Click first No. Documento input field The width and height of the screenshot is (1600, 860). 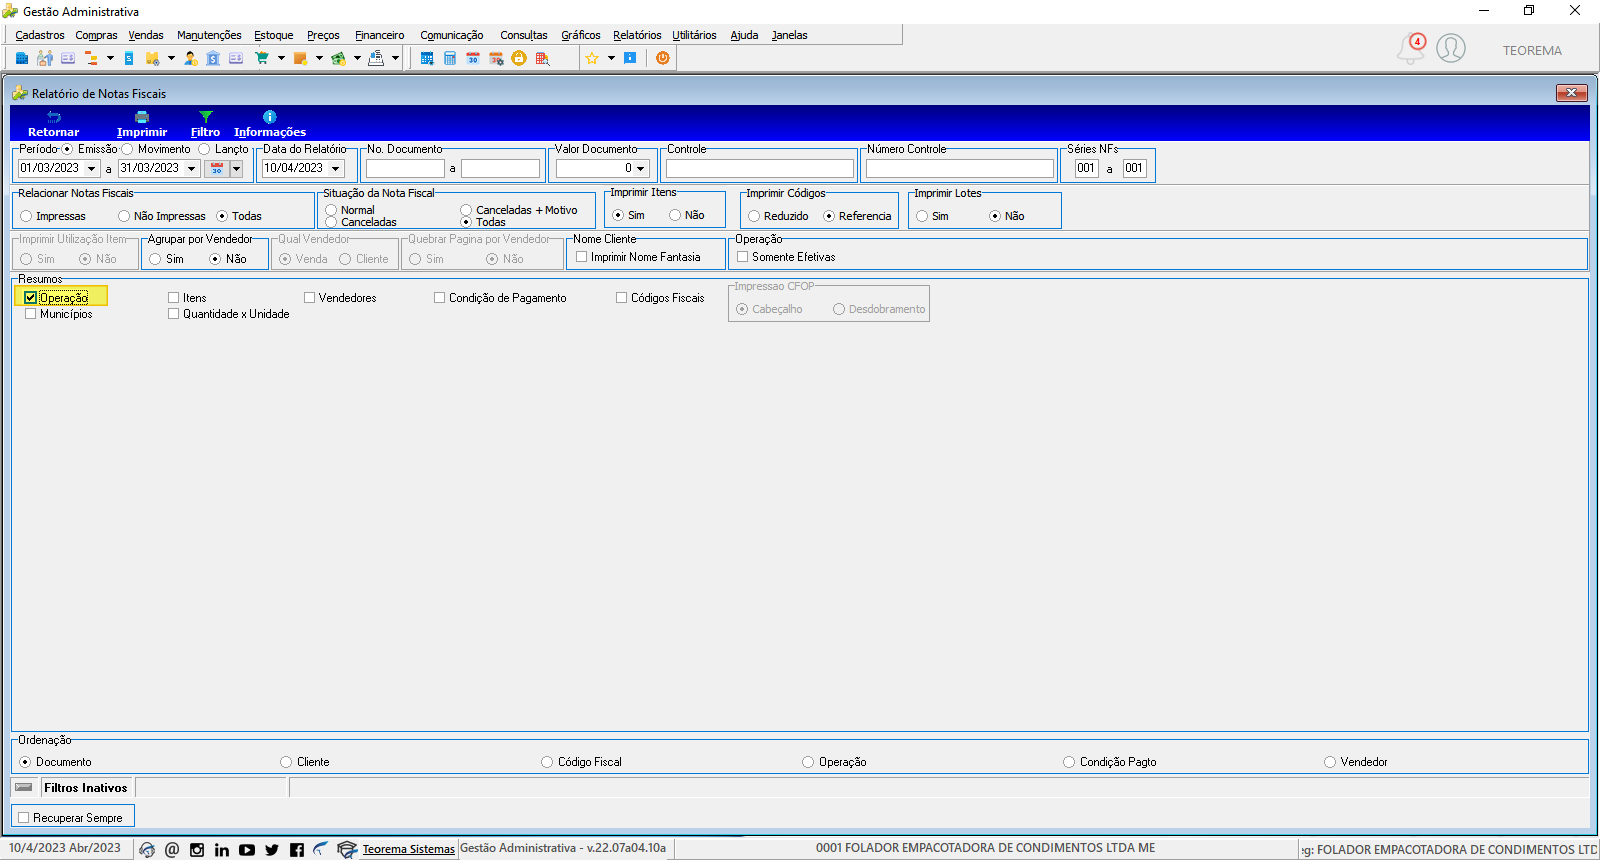tap(405, 169)
